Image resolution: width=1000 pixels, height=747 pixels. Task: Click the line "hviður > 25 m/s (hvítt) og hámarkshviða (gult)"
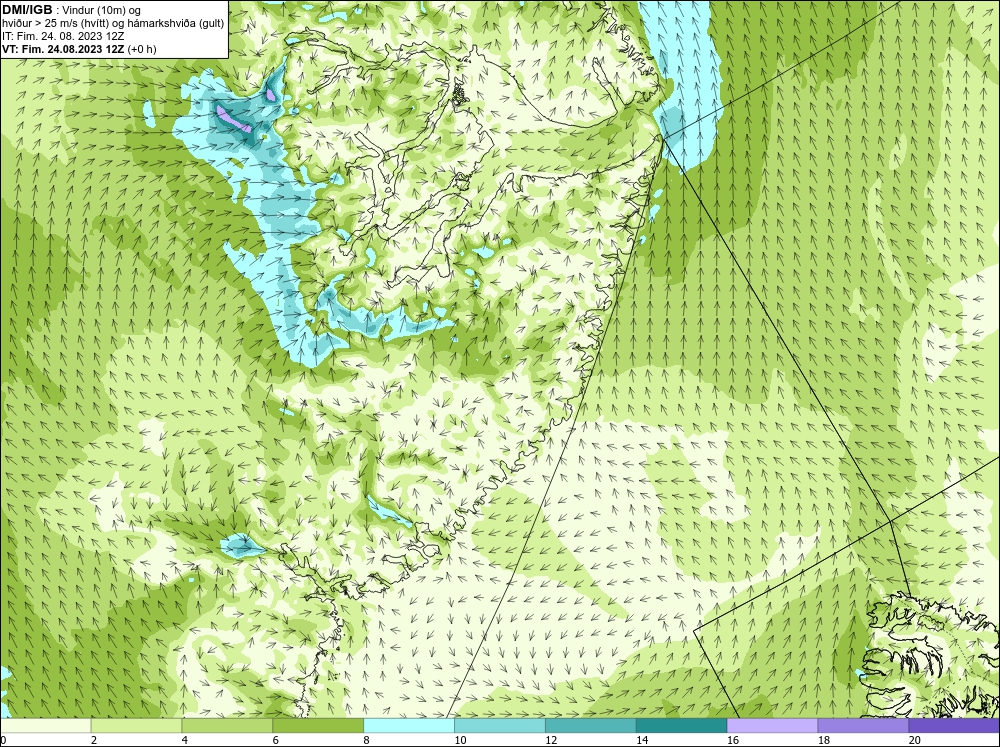113,23
